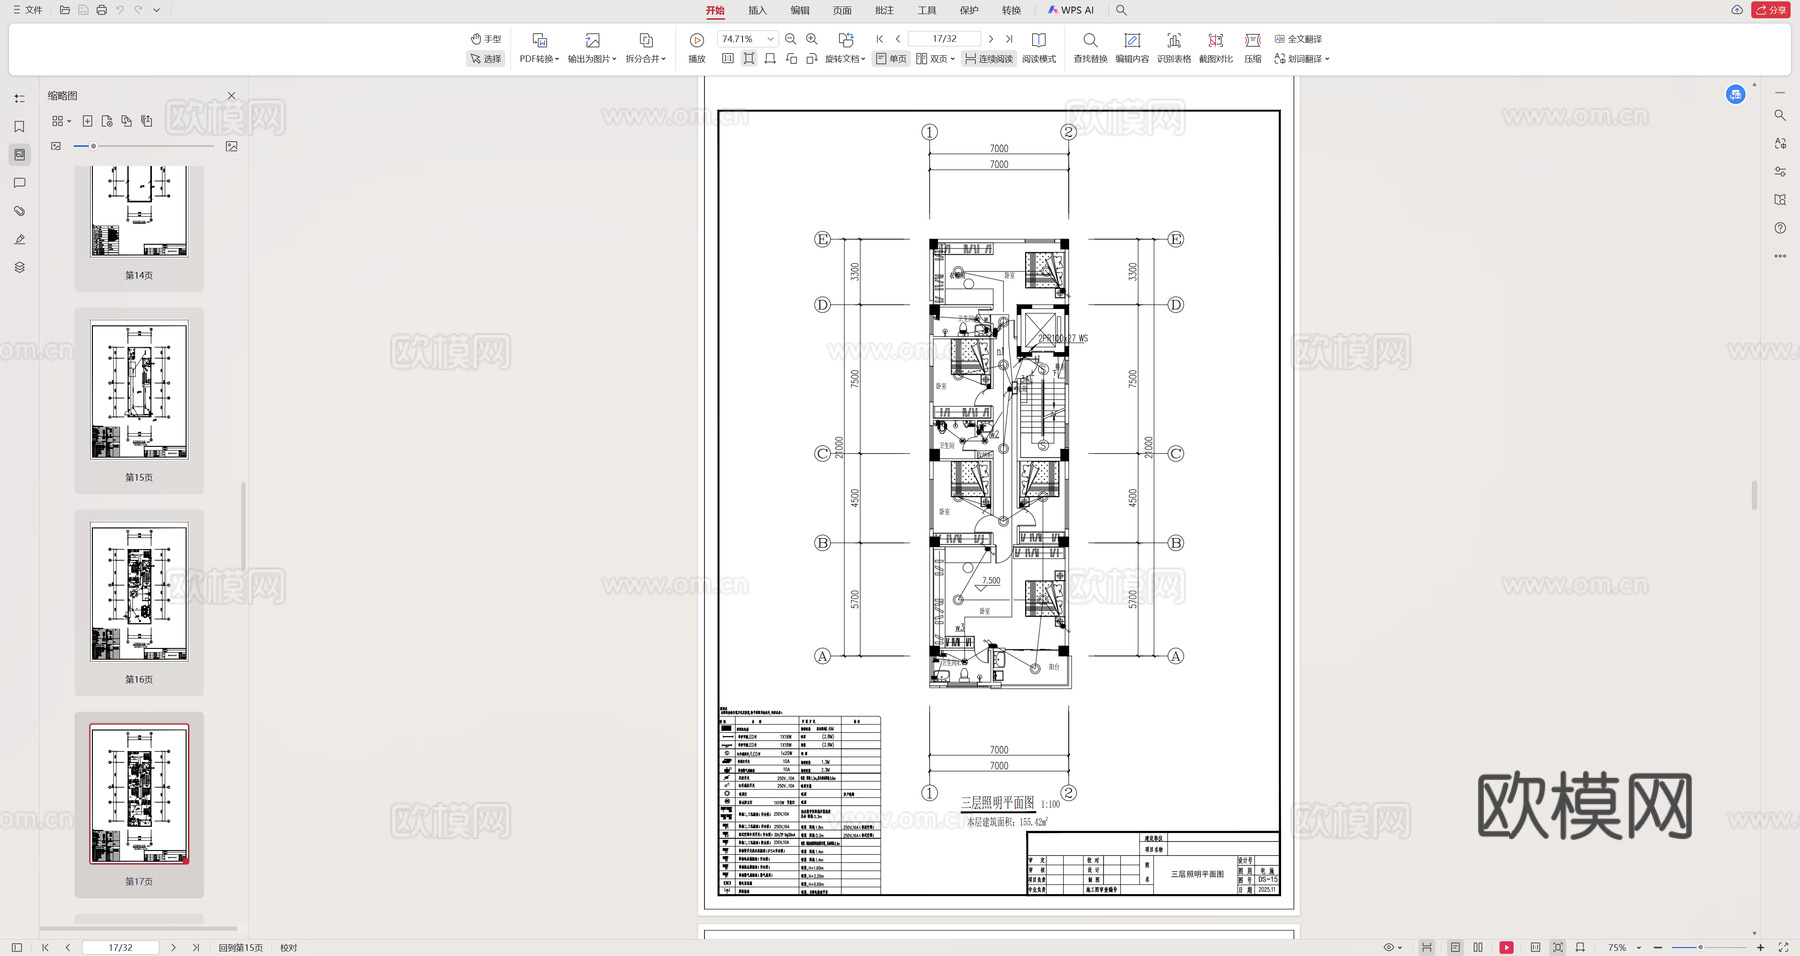Click the vertical document scrollbar
The height and width of the screenshot is (956, 1800).
pyautogui.click(x=1754, y=496)
